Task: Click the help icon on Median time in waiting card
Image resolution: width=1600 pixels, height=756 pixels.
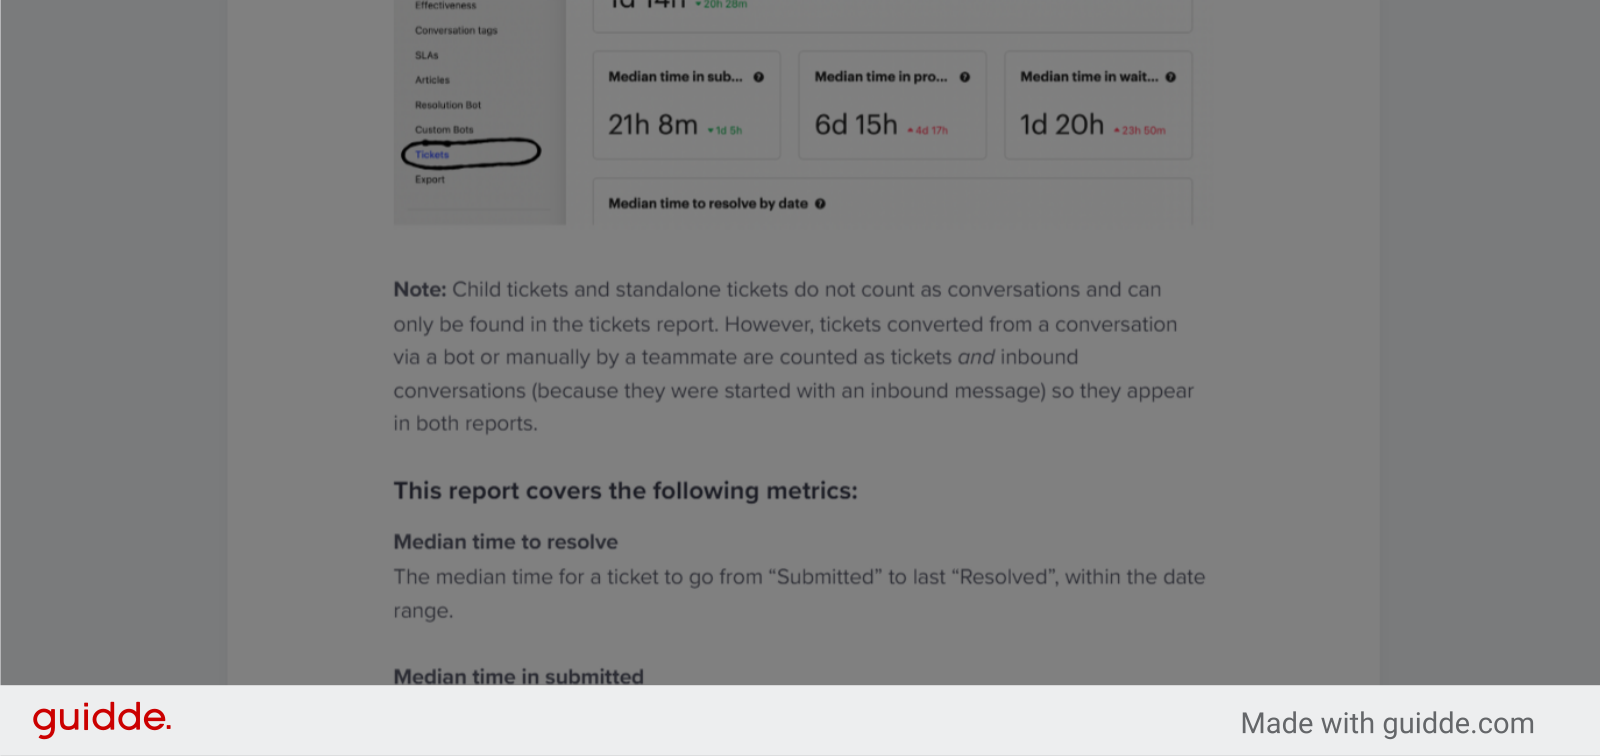Action: (x=1170, y=76)
